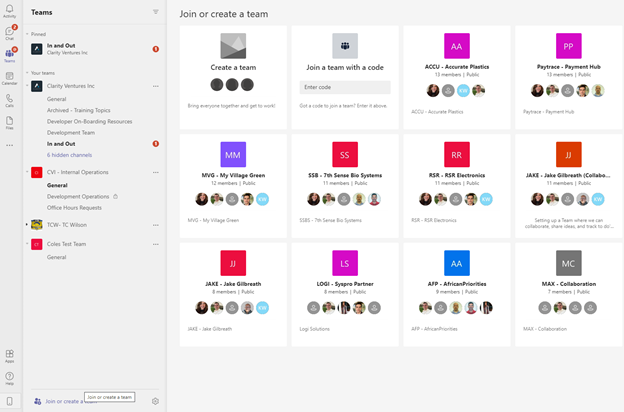Open more options for CVI - Internal Operations
Screen dimensions: 624x412
pyautogui.click(x=156, y=172)
